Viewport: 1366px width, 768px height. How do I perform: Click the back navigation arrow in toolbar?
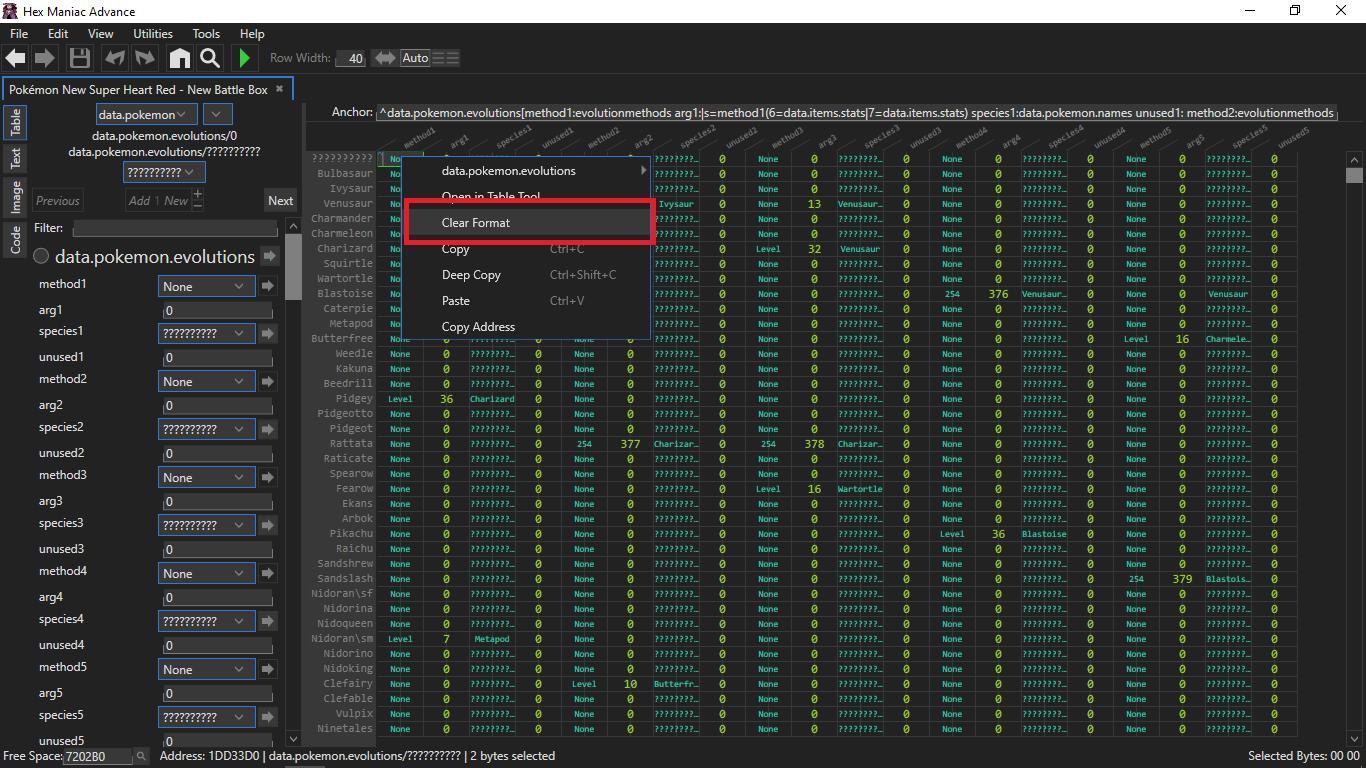15,58
